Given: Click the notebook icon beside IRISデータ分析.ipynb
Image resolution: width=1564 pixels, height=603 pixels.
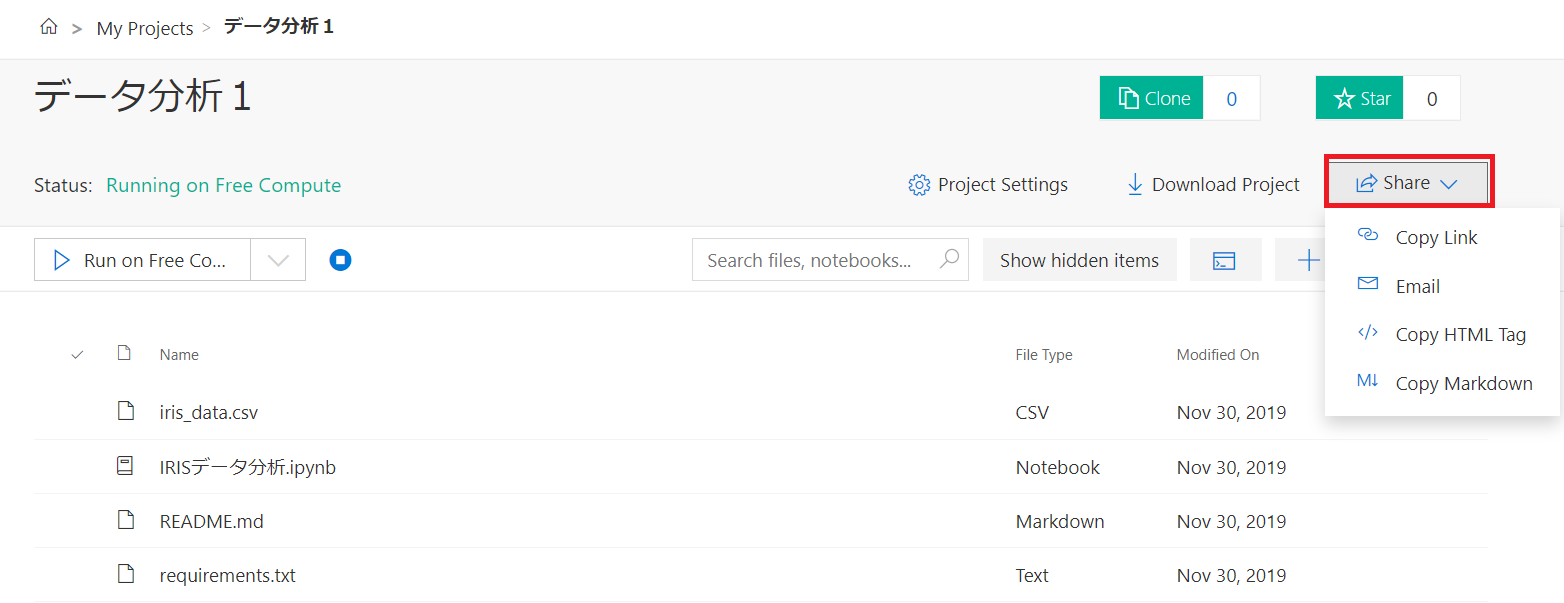Looking at the screenshot, I should coord(125,466).
